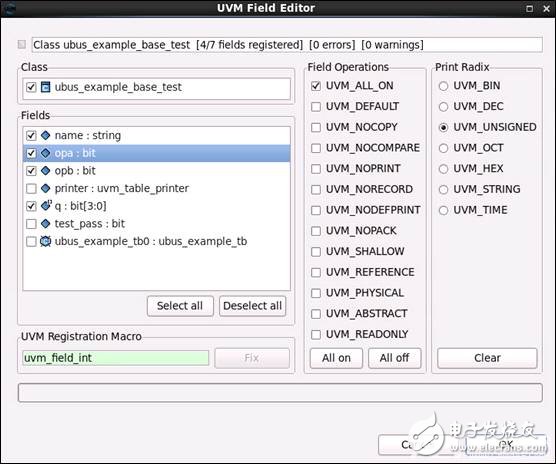Click the class icon beside ubus_example_base_test
The width and height of the screenshot is (556, 464).
click(x=45, y=87)
